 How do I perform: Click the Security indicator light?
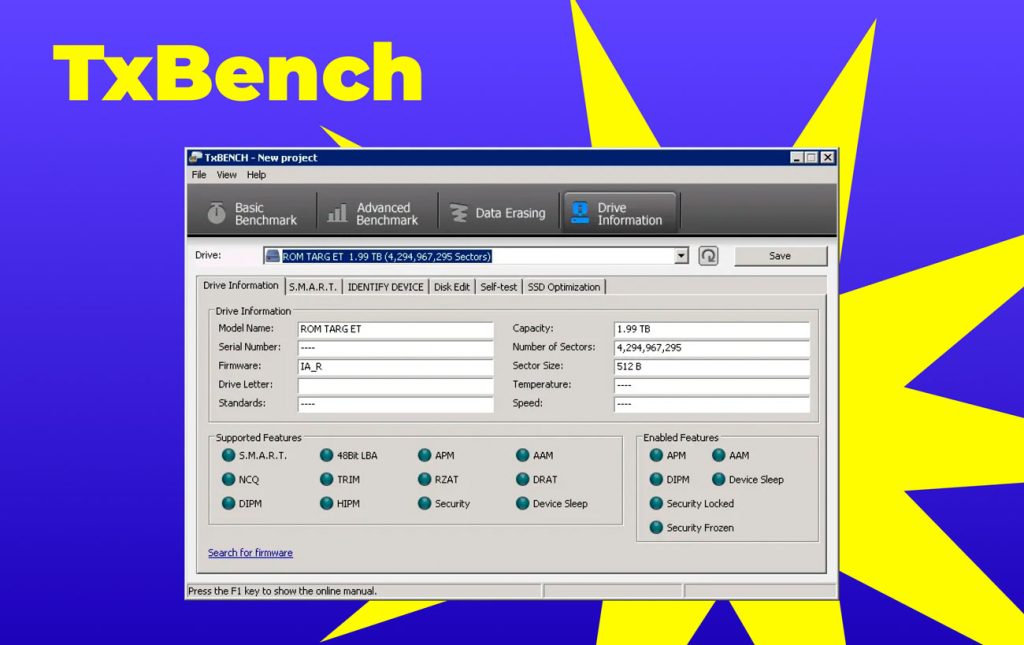point(424,503)
